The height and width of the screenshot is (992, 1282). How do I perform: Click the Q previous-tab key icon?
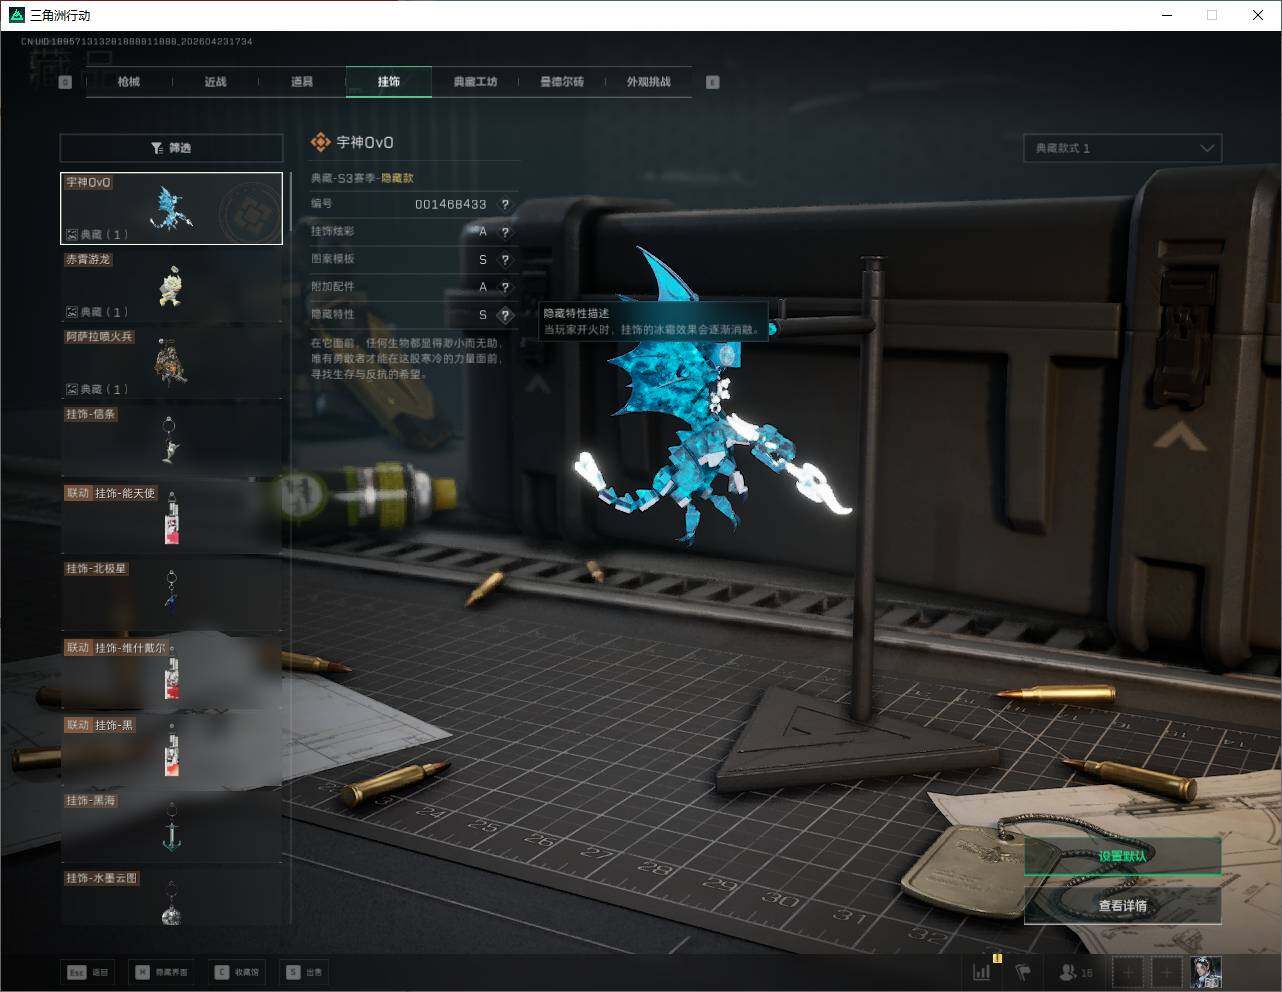coord(65,82)
